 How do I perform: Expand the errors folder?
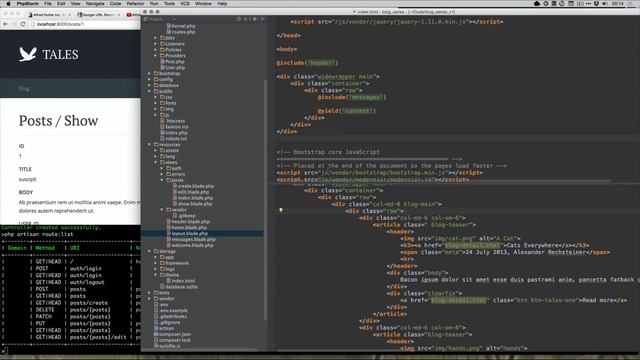162,174
